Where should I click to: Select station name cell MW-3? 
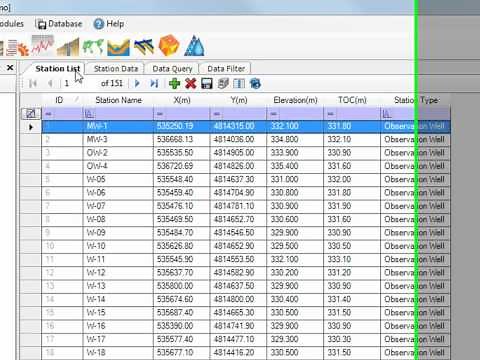point(118,139)
